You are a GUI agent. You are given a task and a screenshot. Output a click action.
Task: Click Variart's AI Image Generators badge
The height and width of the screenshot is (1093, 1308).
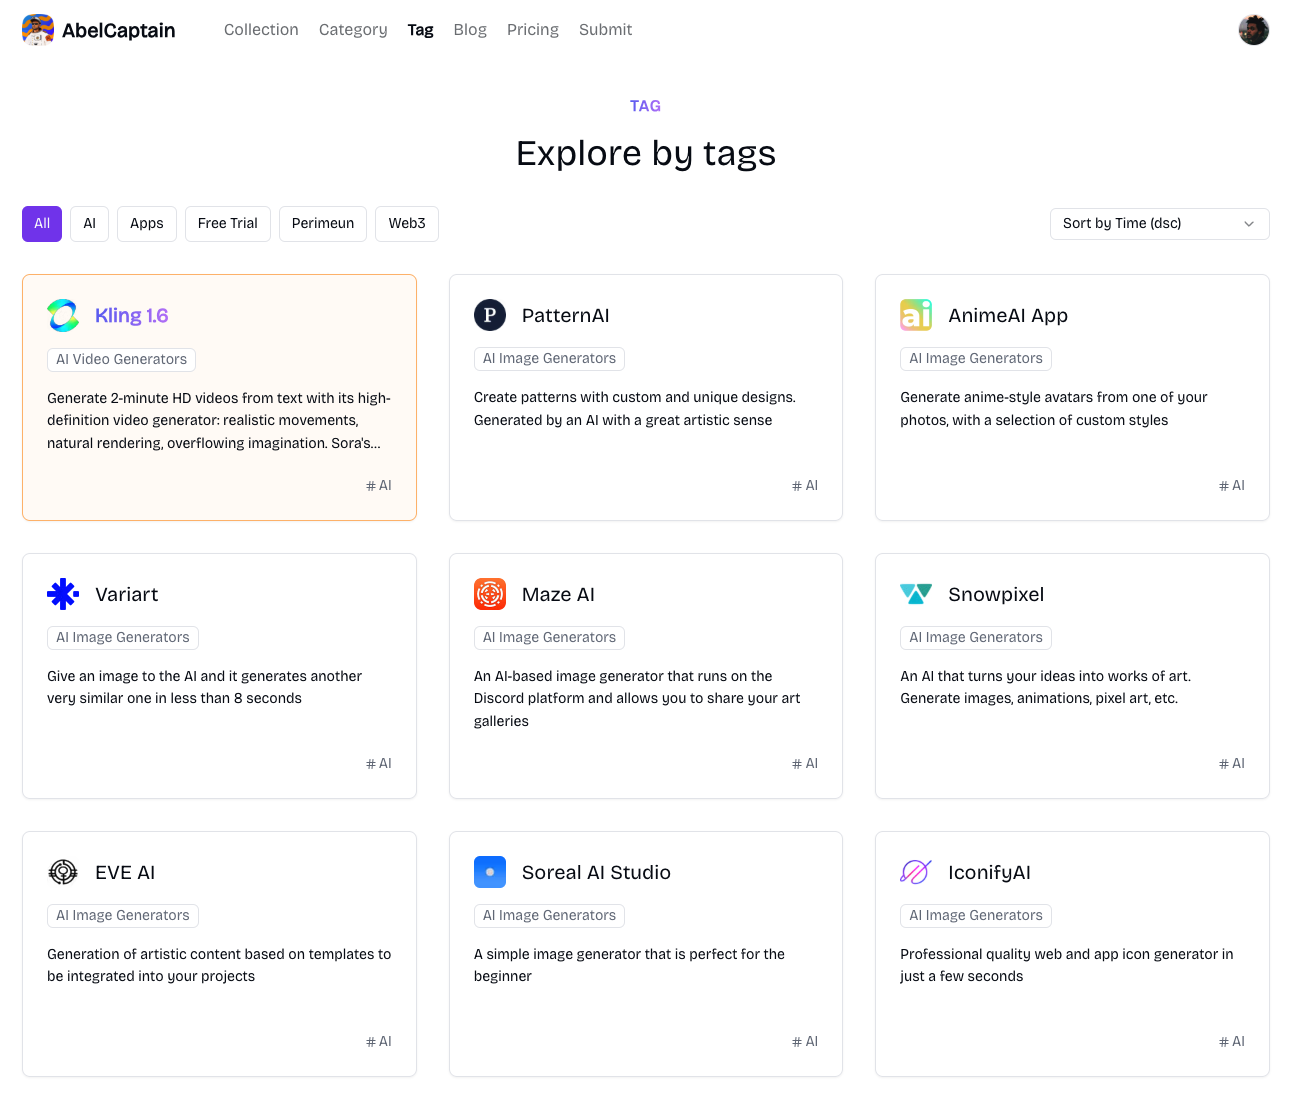(x=123, y=637)
